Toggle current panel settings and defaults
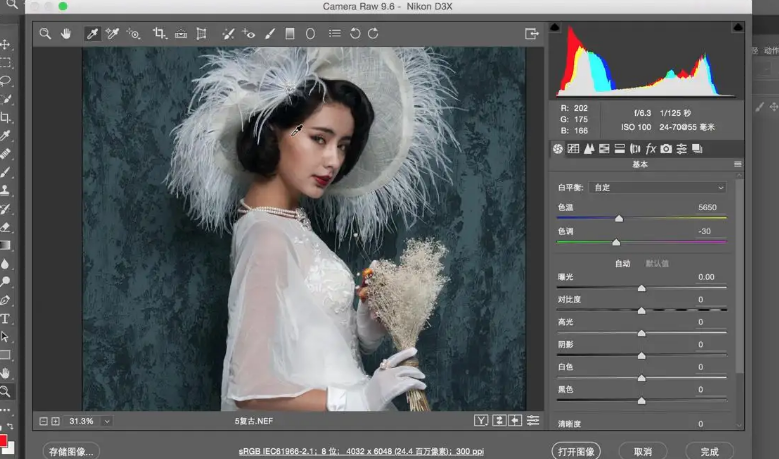779x459 pixels. click(533, 420)
